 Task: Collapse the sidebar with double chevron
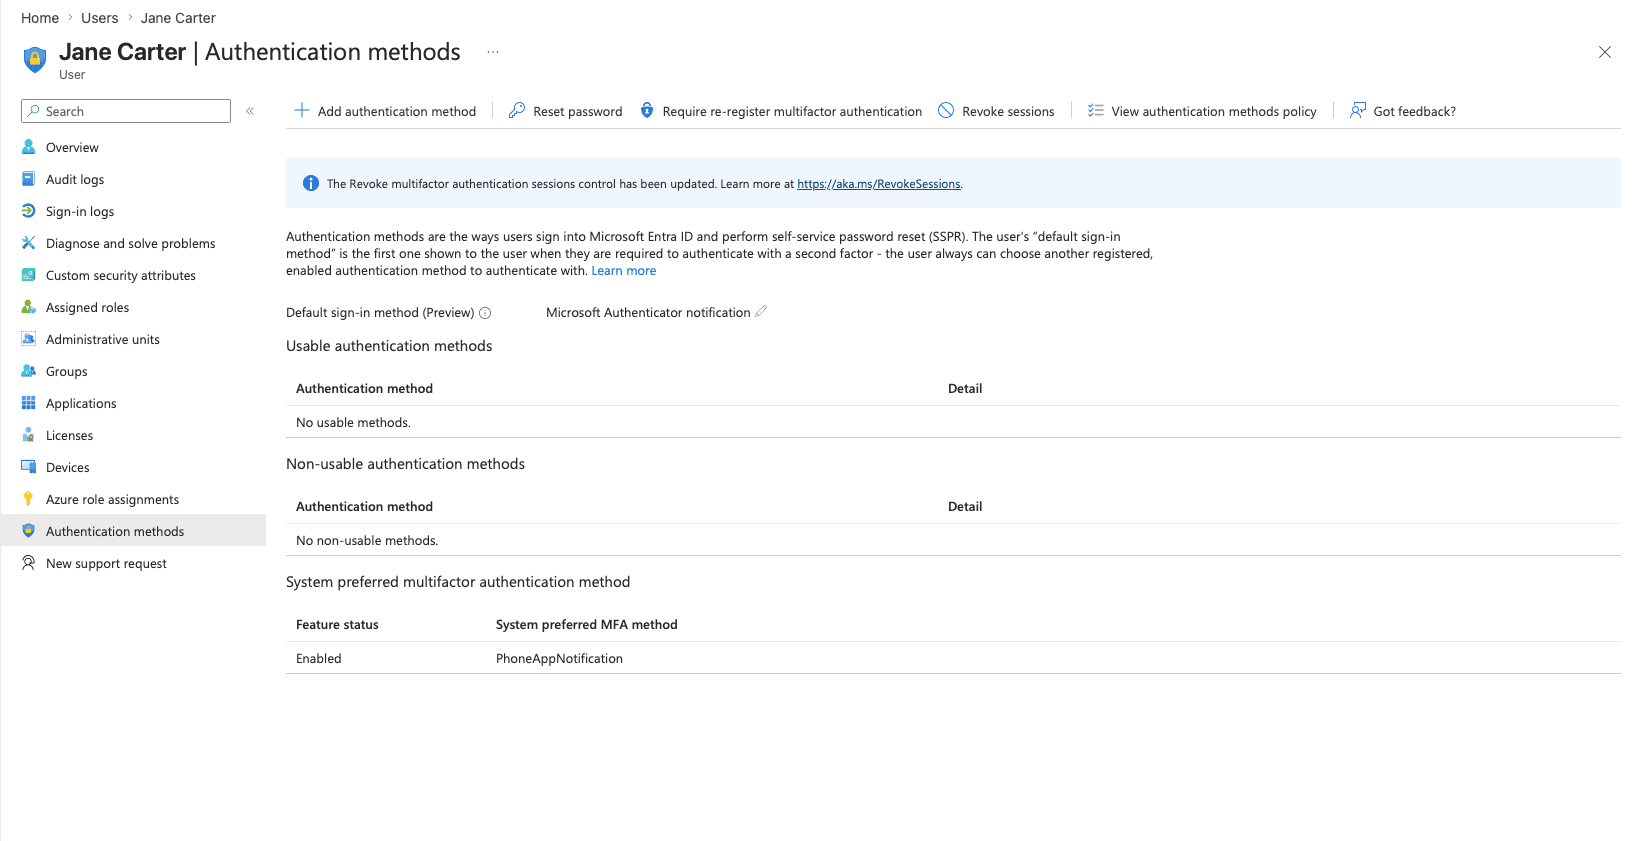pos(250,111)
